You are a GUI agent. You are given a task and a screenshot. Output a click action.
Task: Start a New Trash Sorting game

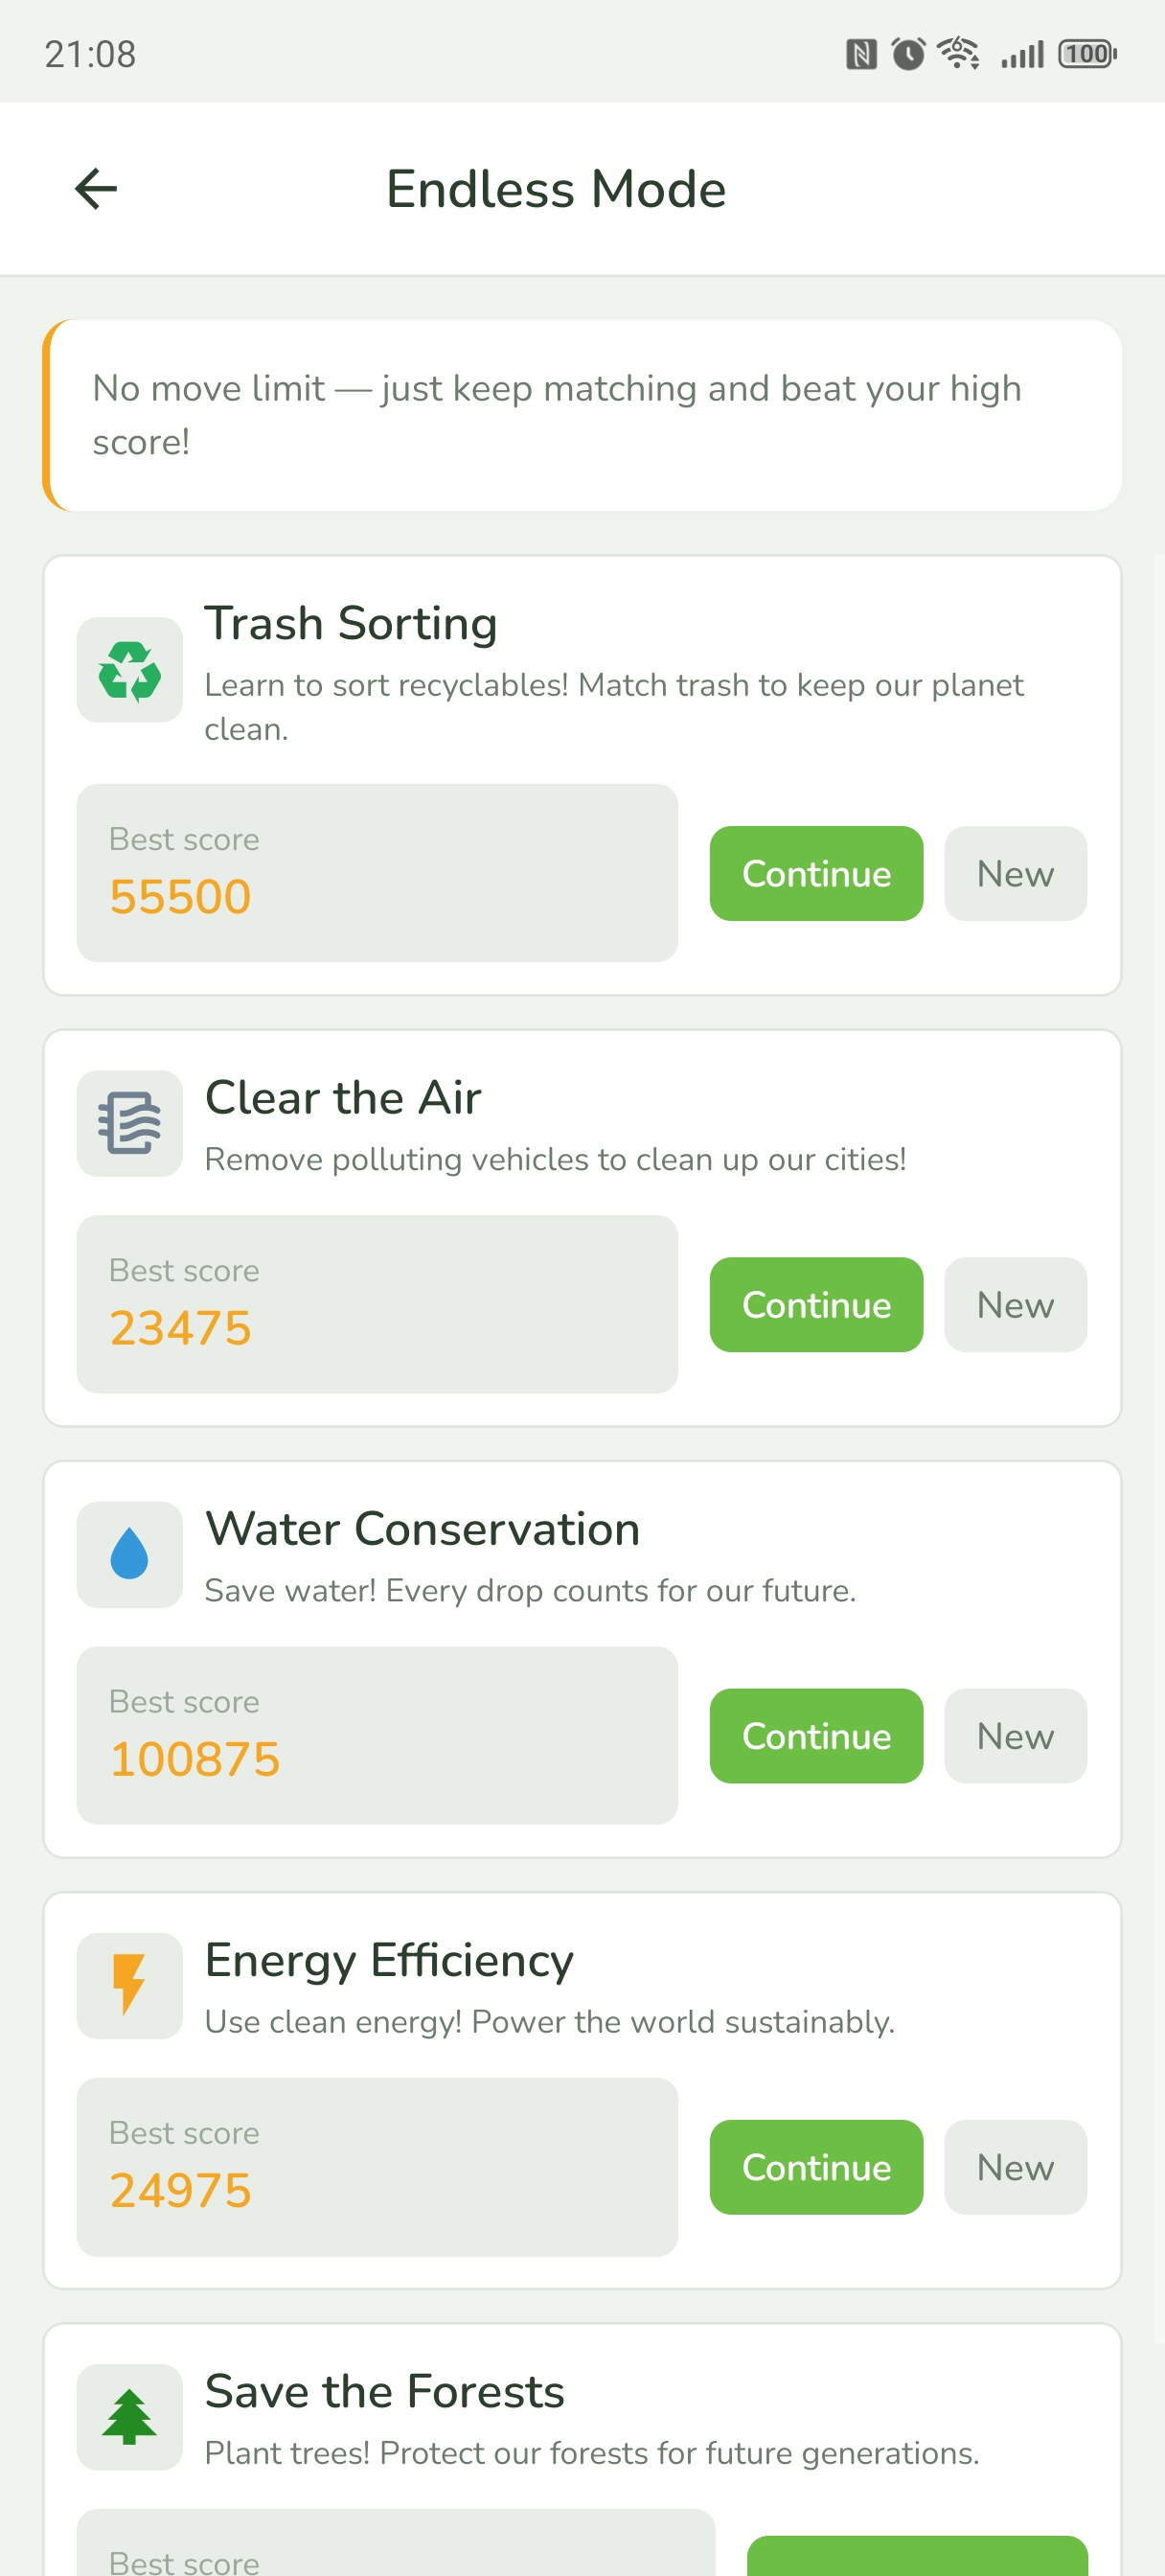click(x=1015, y=873)
